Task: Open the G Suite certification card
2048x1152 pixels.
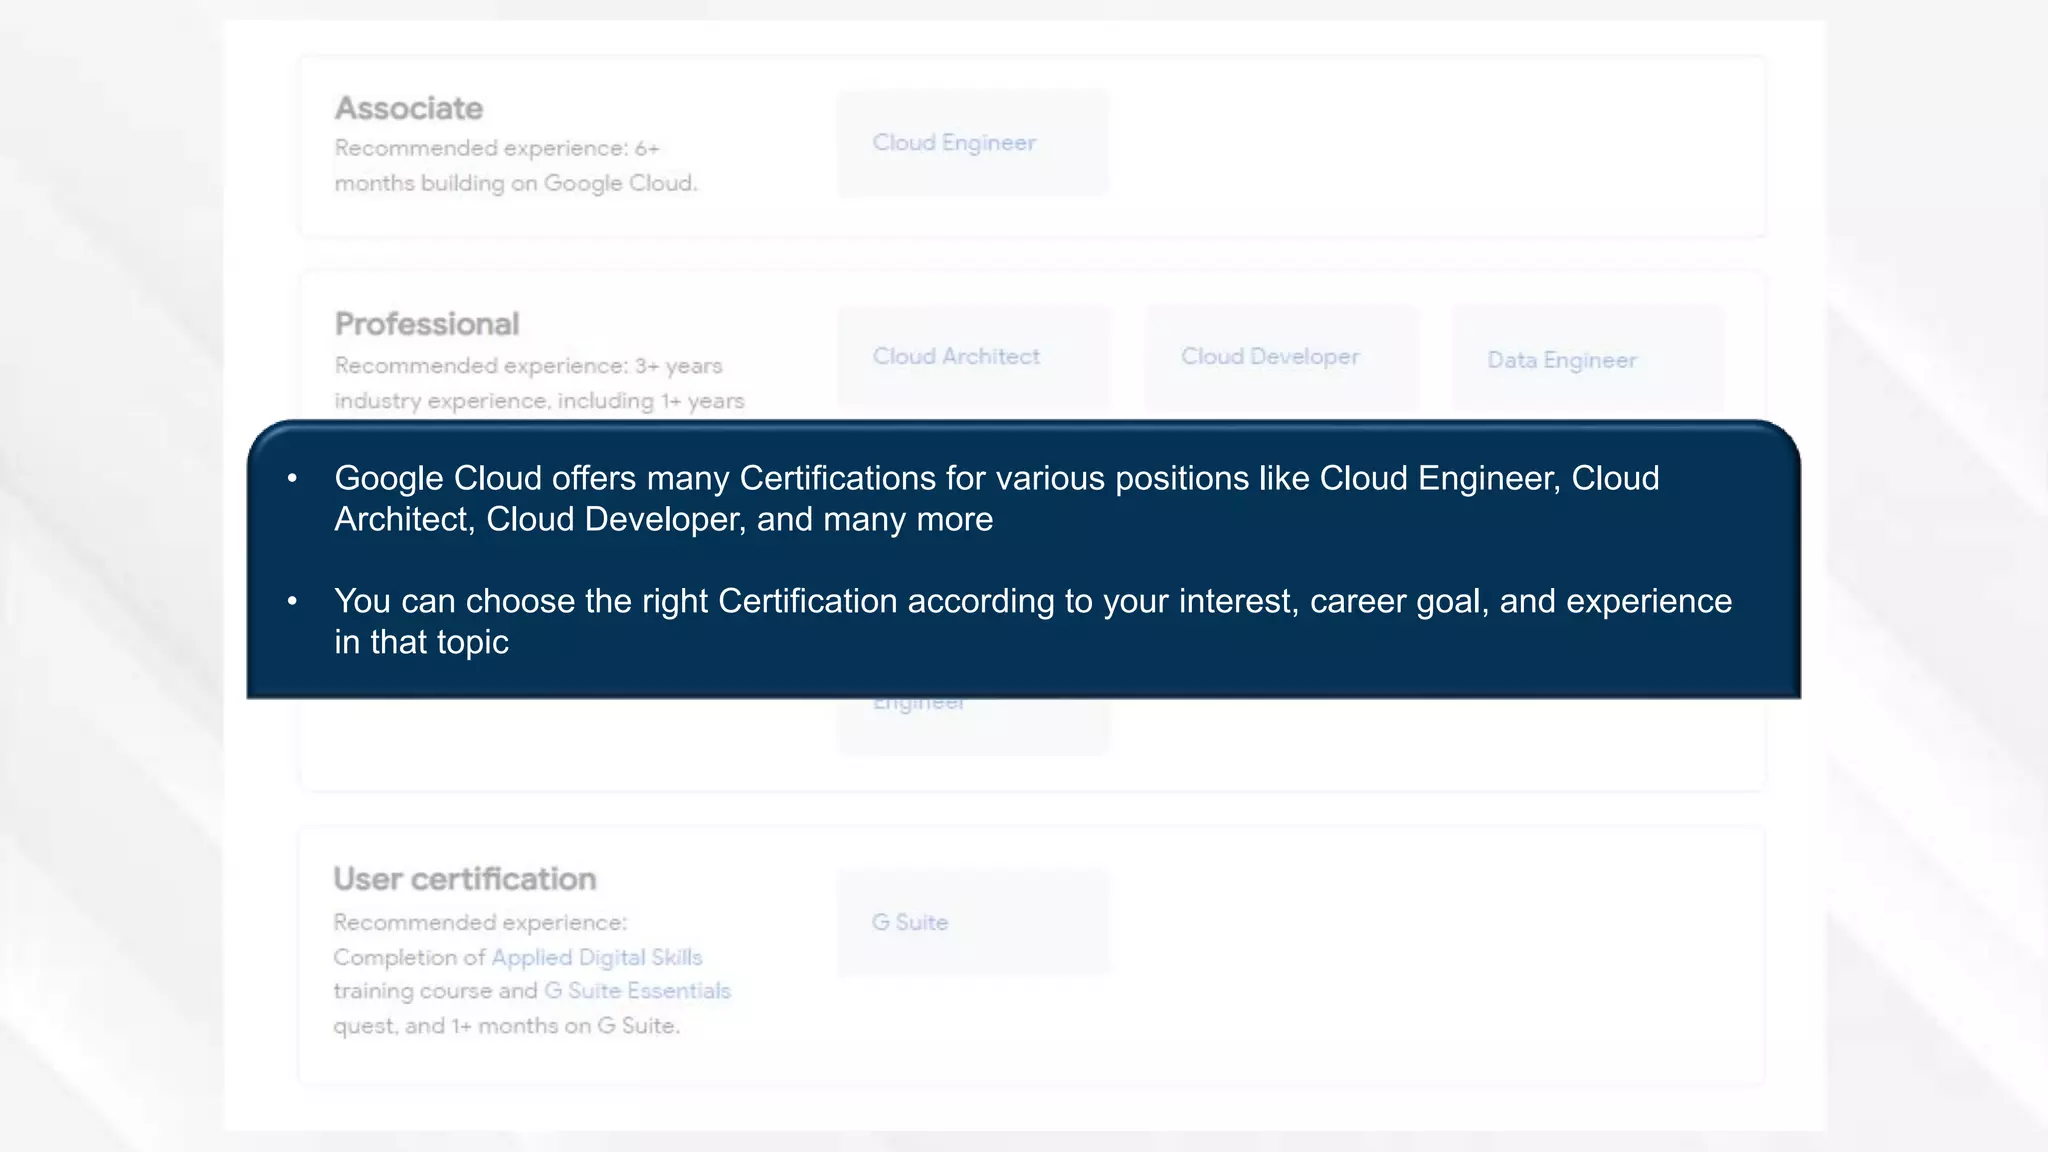Action: 973,922
